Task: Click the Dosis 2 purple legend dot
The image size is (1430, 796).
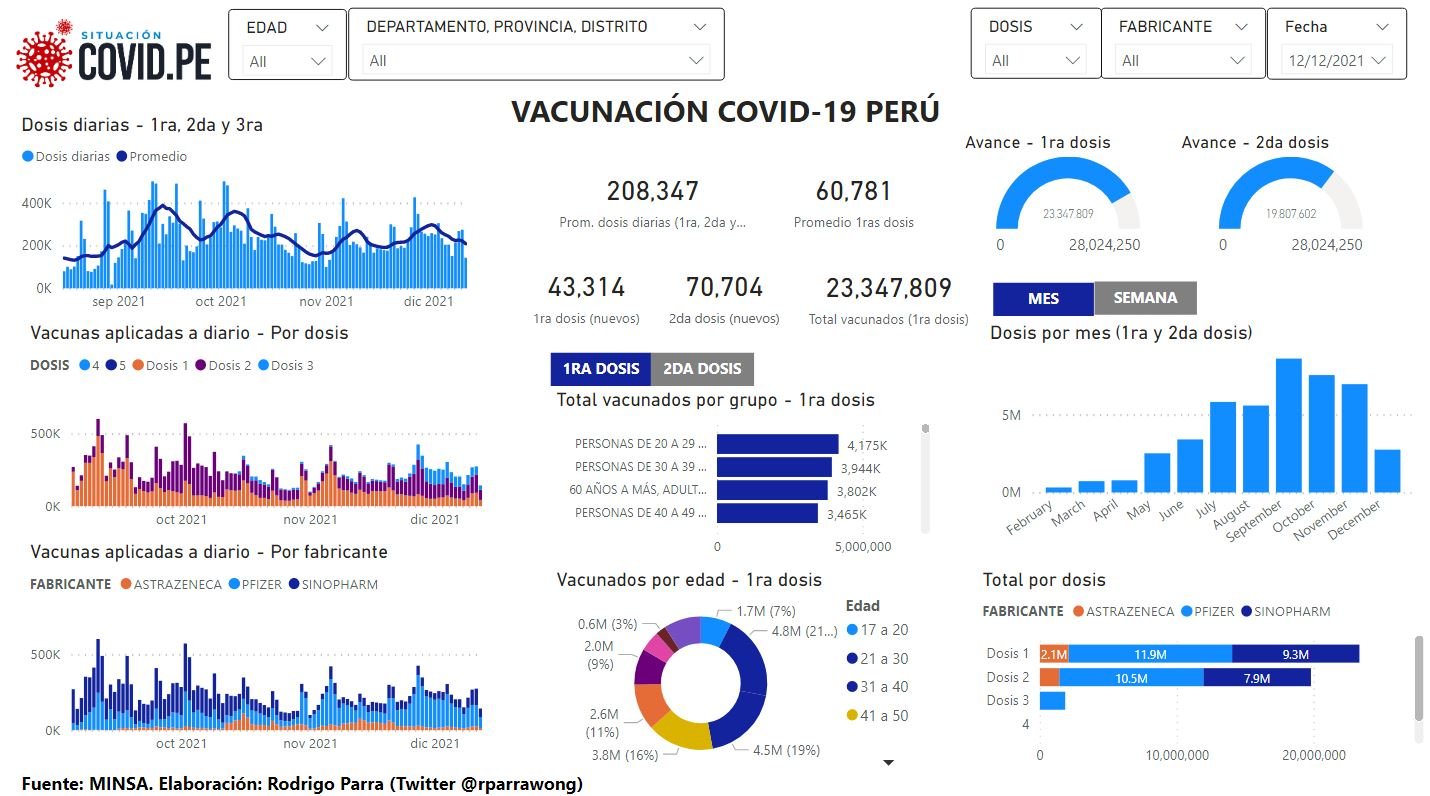Action: tap(200, 366)
